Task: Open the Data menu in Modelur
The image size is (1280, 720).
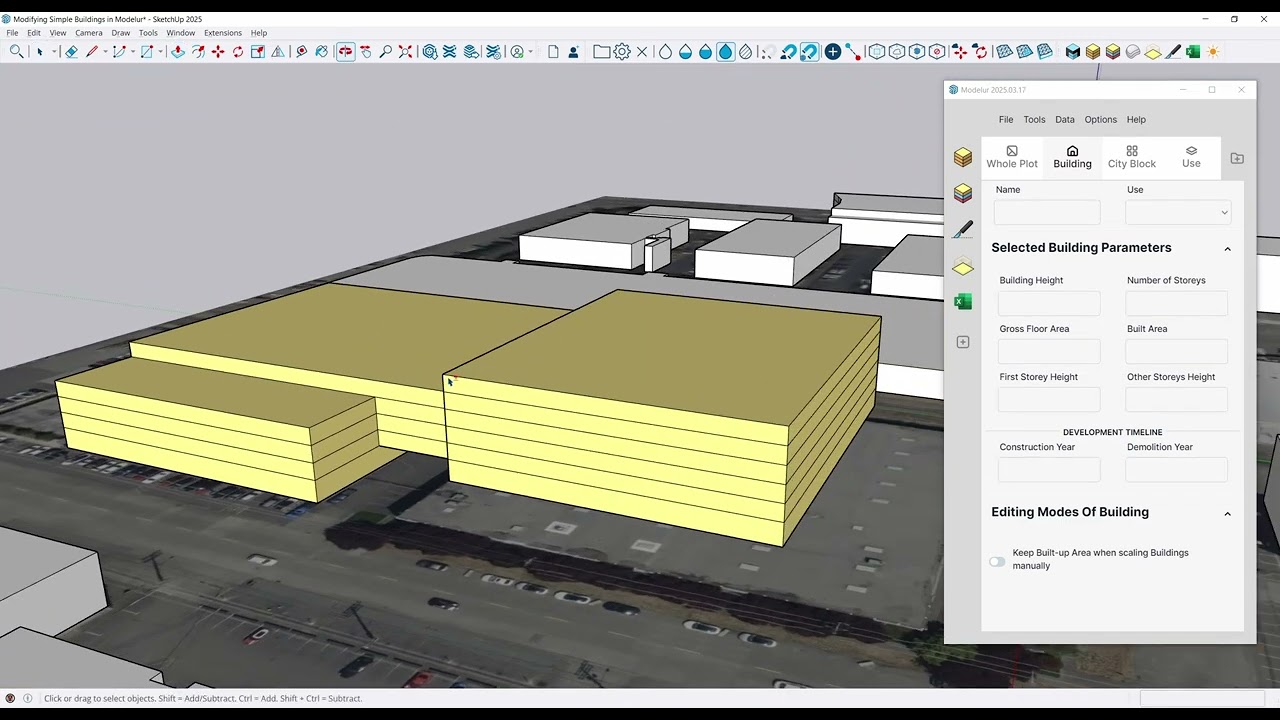Action: tap(1065, 120)
